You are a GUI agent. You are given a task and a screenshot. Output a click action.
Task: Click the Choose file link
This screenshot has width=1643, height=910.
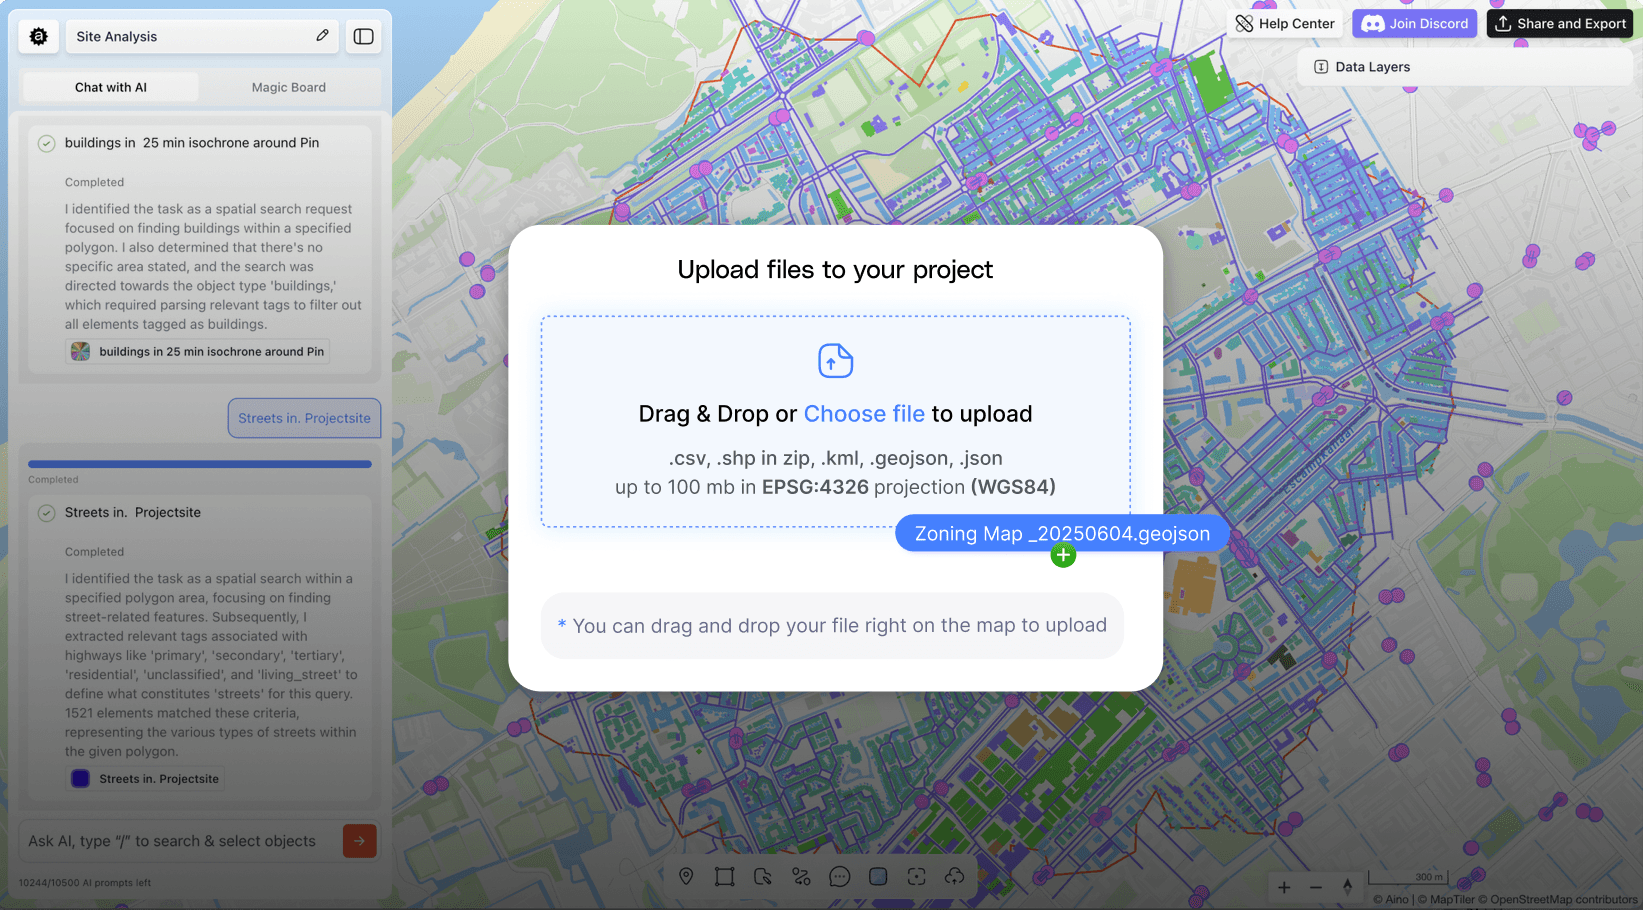[x=864, y=414]
